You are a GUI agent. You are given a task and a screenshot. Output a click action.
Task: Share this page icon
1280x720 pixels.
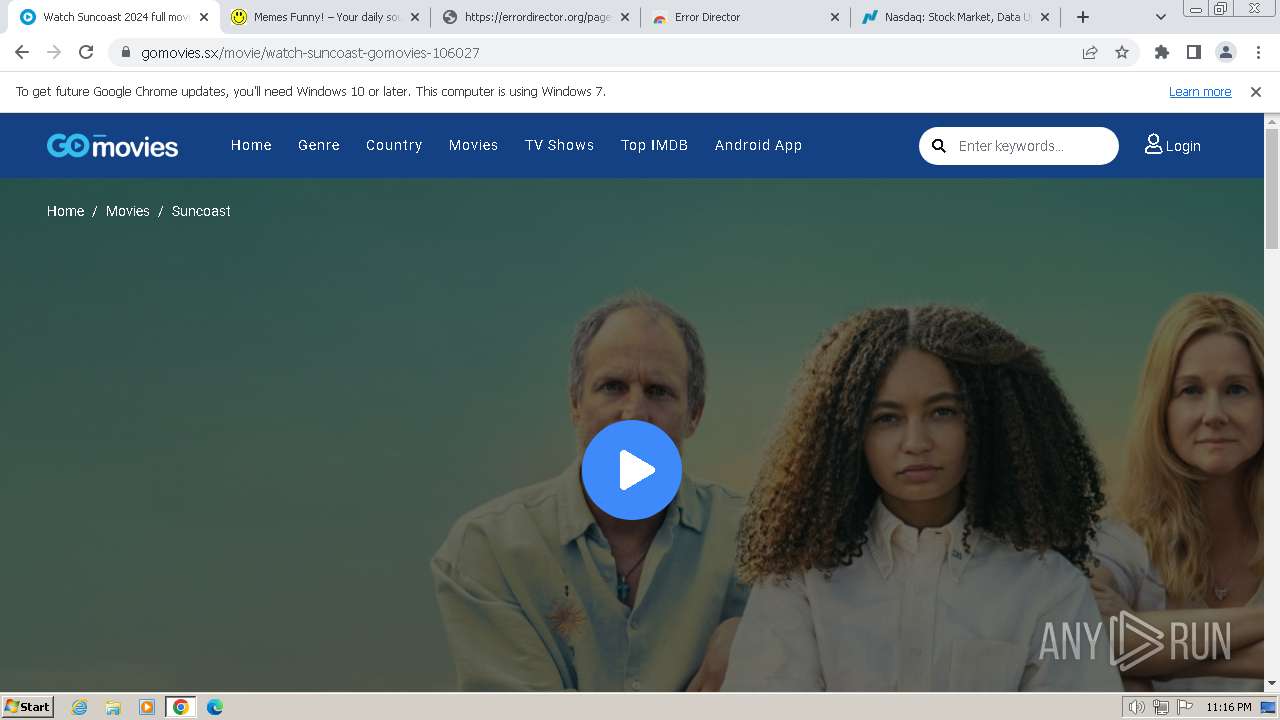(1090, 52)
